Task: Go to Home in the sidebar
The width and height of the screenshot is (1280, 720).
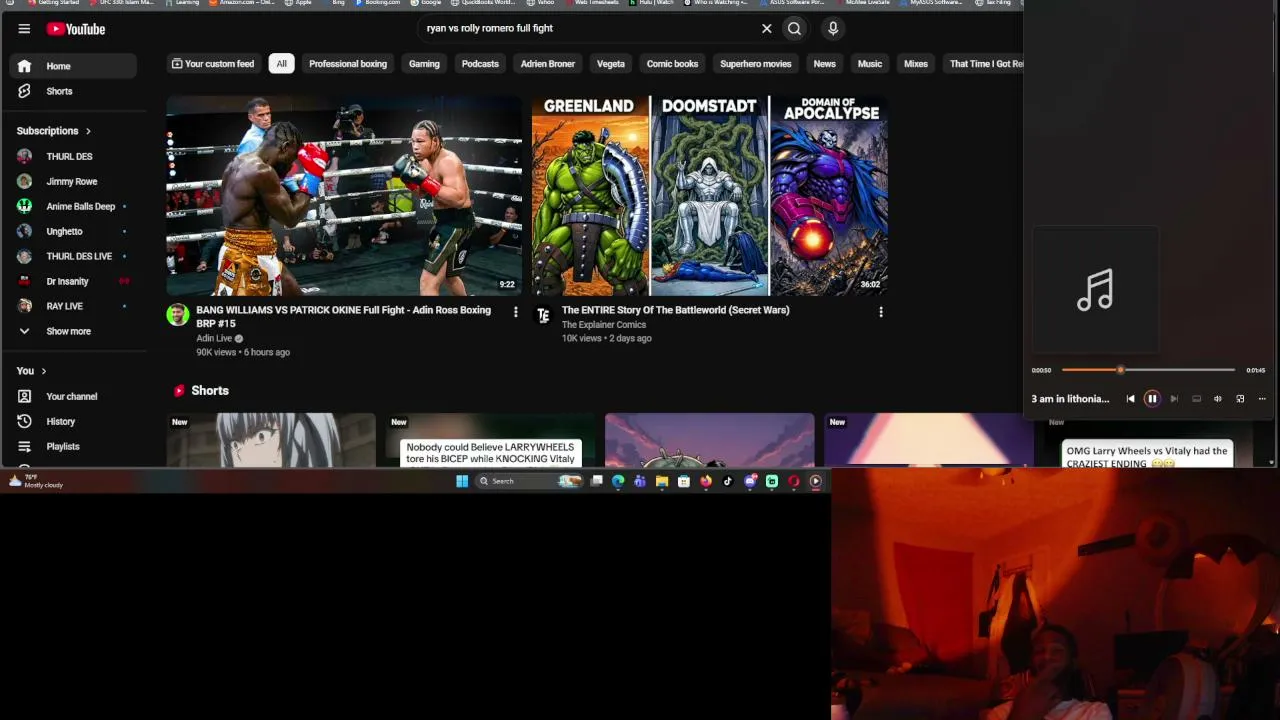Action: pyautogui.click(x=73, y=66)
